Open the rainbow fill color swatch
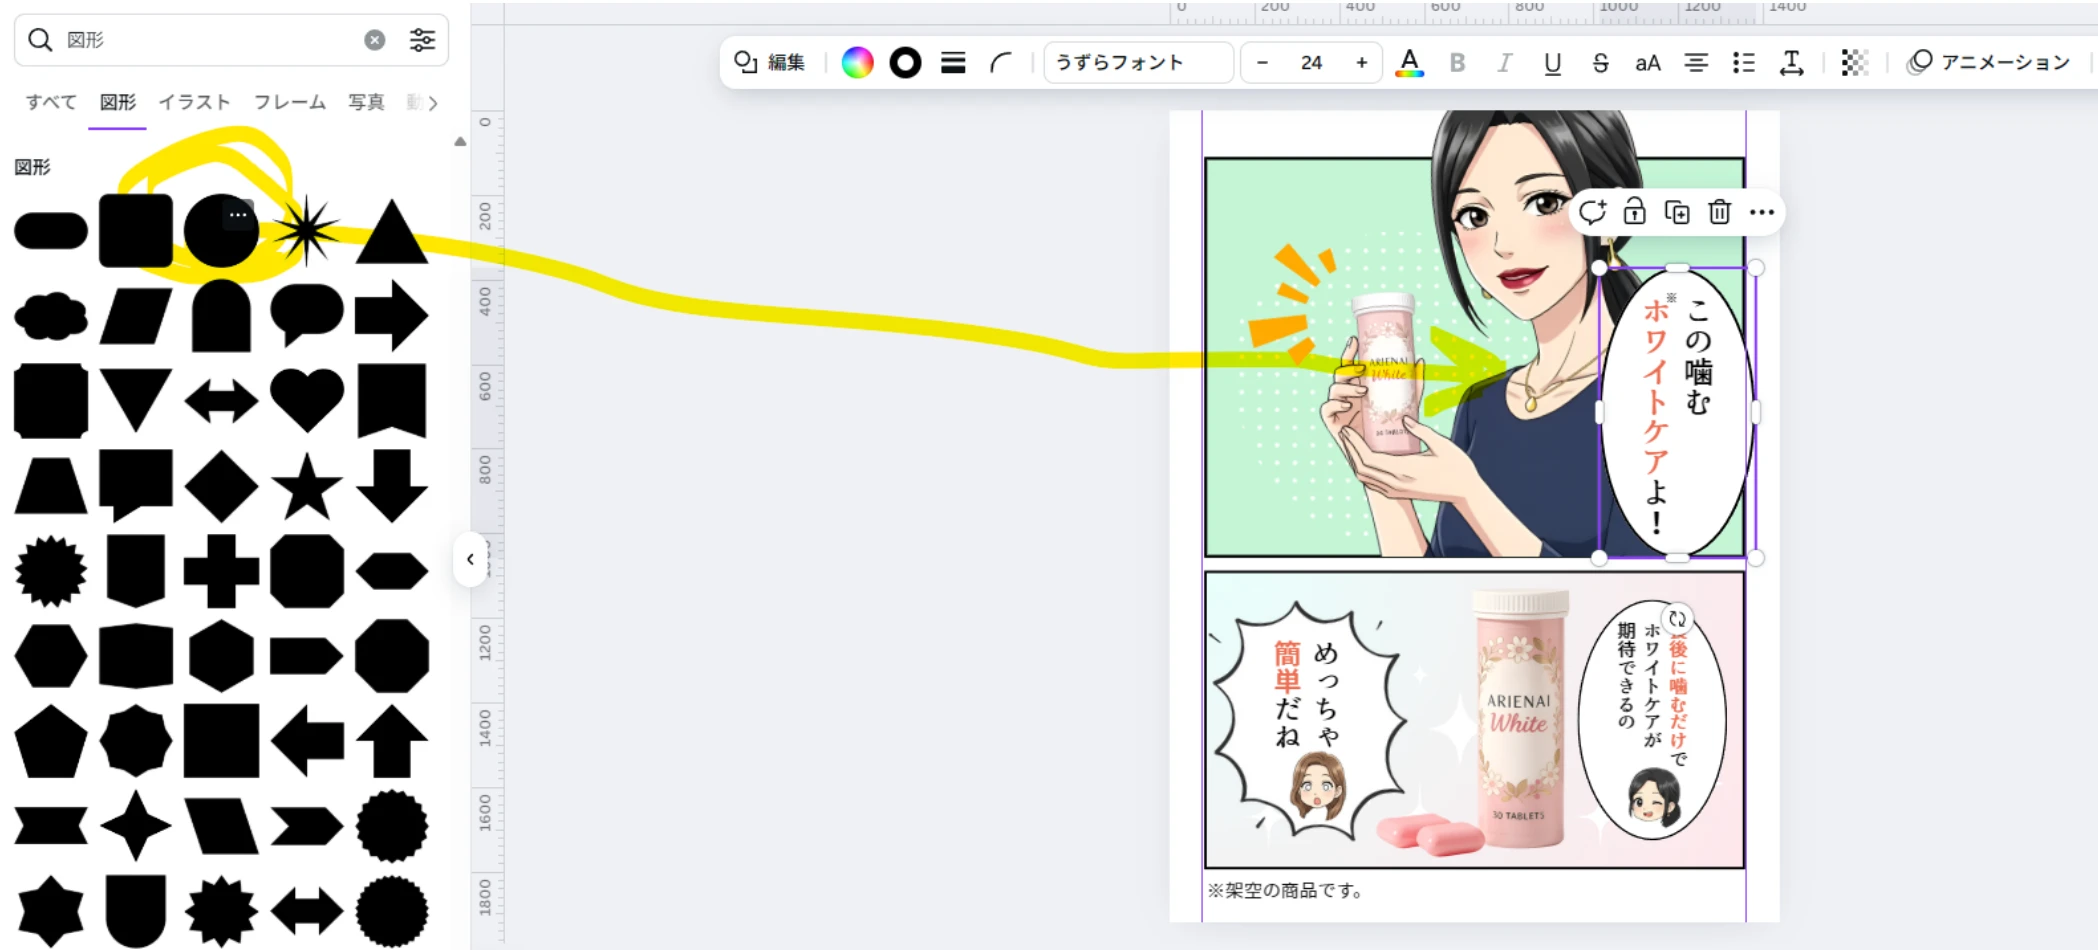The image size is (2098, 950). [857, 63]
